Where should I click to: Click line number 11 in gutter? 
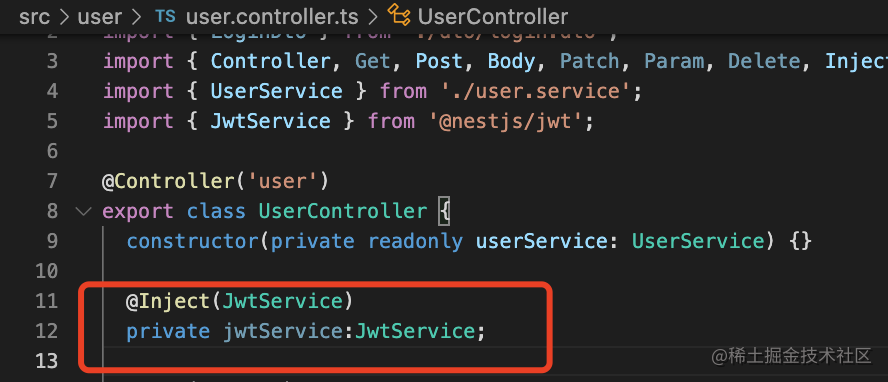46,301
